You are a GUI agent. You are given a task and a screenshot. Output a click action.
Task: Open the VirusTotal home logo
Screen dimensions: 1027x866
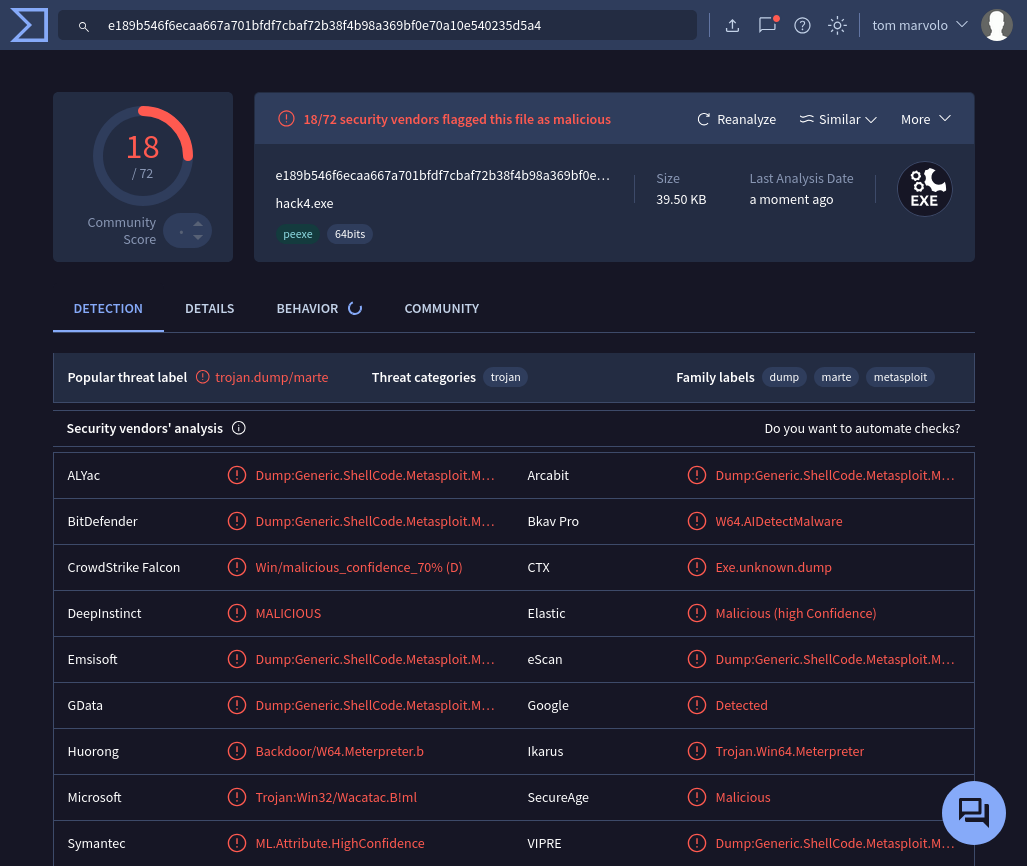coord(29,25)
